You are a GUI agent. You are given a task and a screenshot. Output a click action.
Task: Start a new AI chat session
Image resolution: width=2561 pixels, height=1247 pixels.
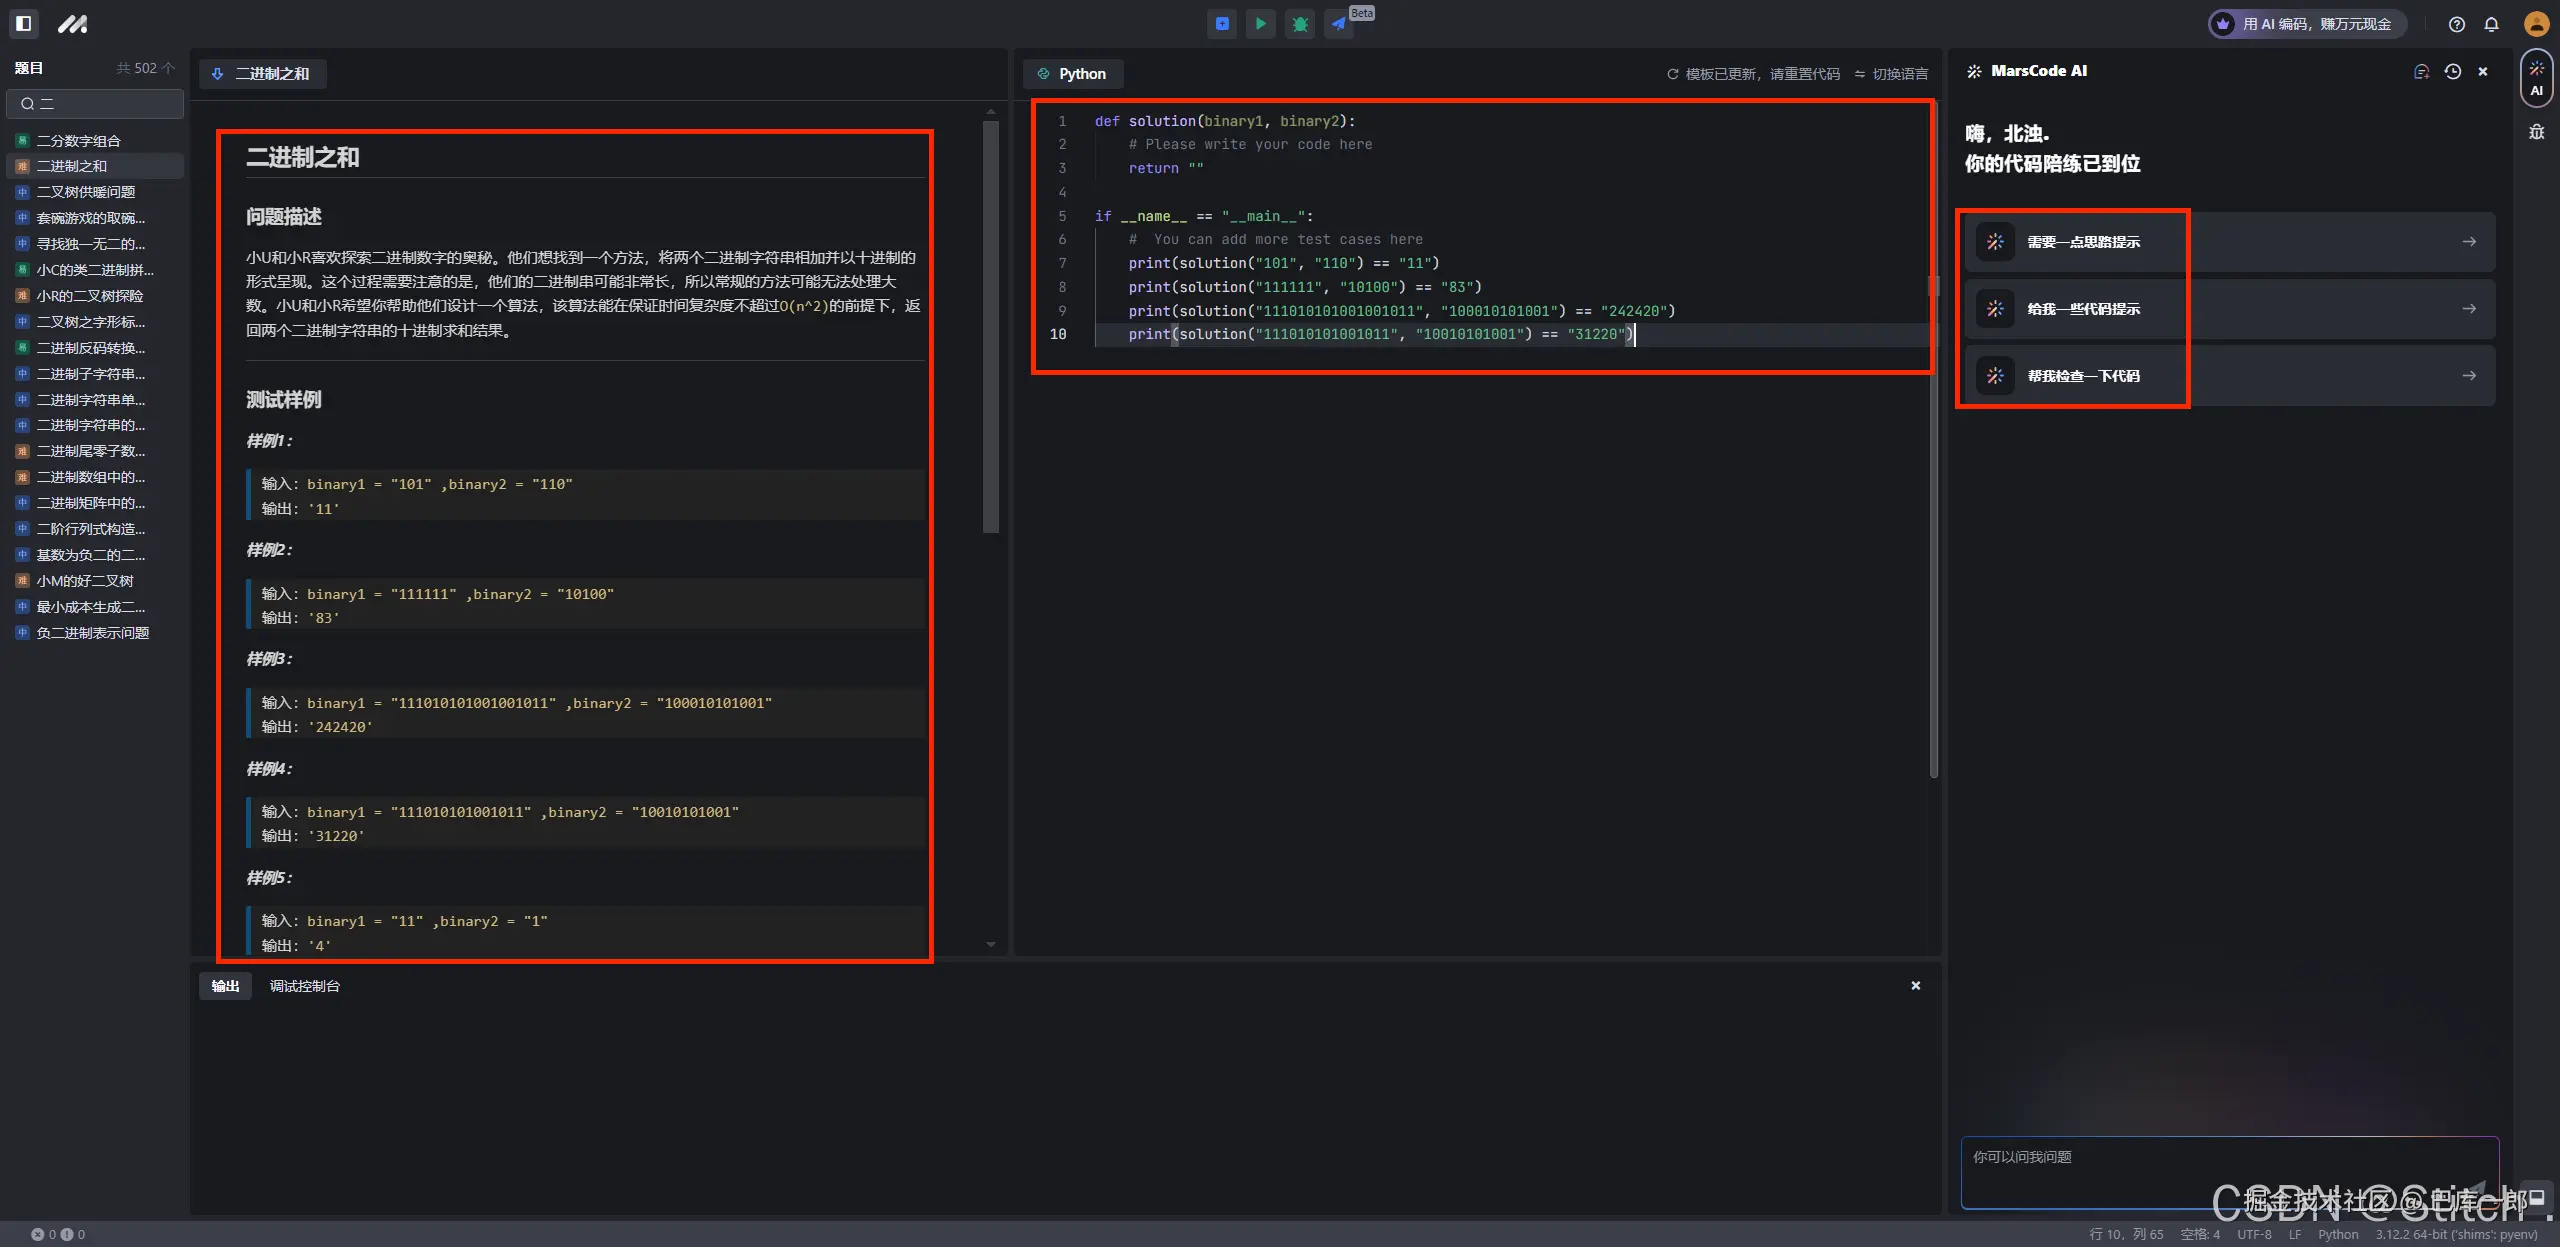(x=2421, y=71)
